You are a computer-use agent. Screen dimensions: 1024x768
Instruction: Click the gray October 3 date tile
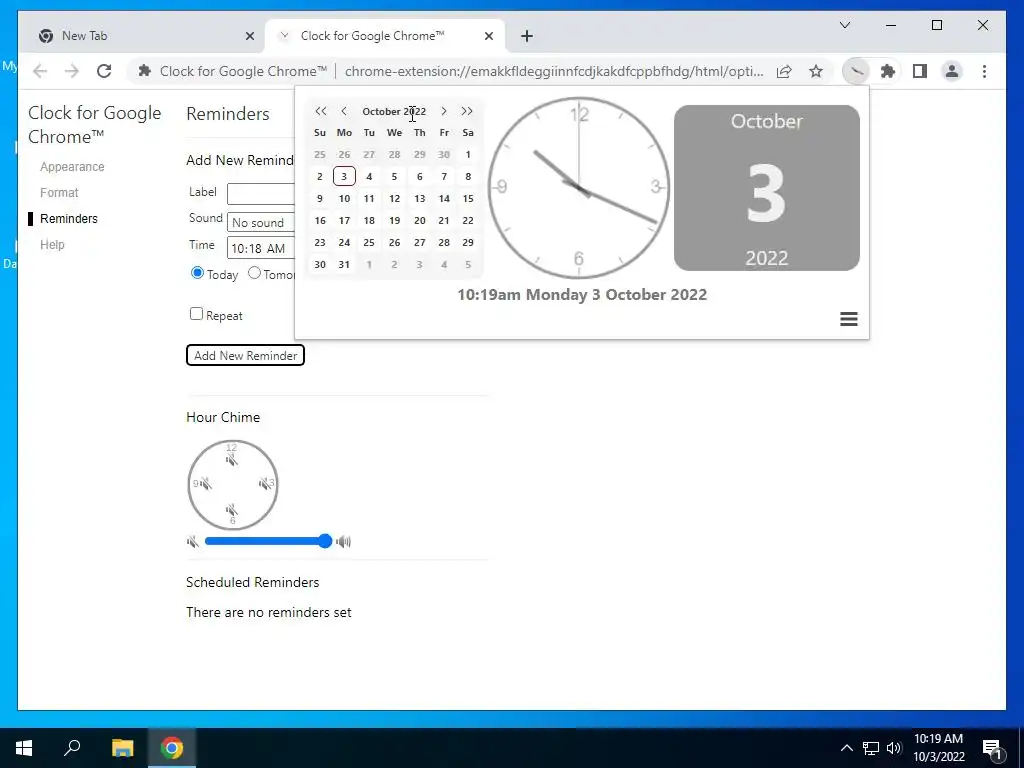[767, 188]
